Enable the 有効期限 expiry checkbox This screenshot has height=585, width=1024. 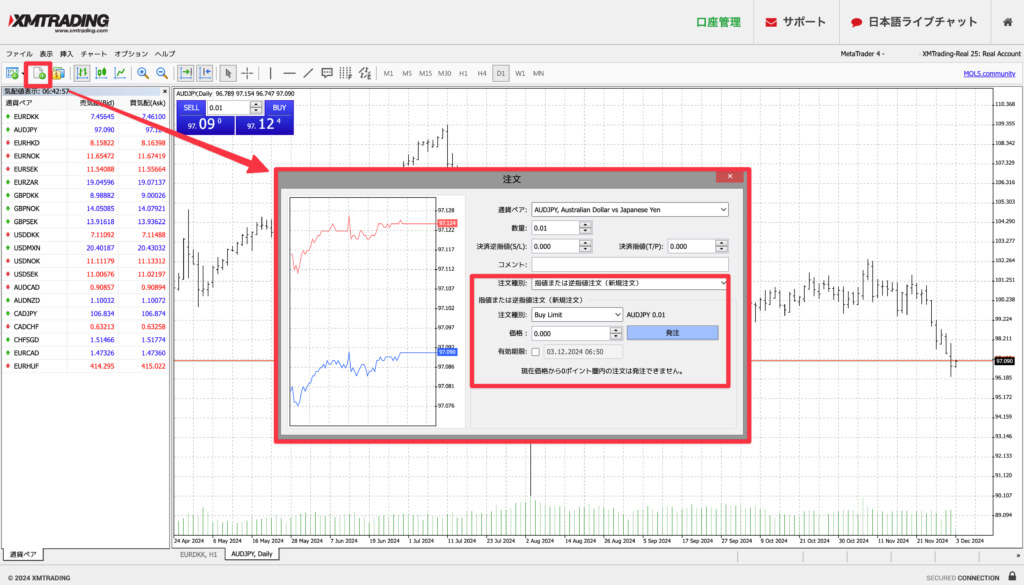pos(536,351)
